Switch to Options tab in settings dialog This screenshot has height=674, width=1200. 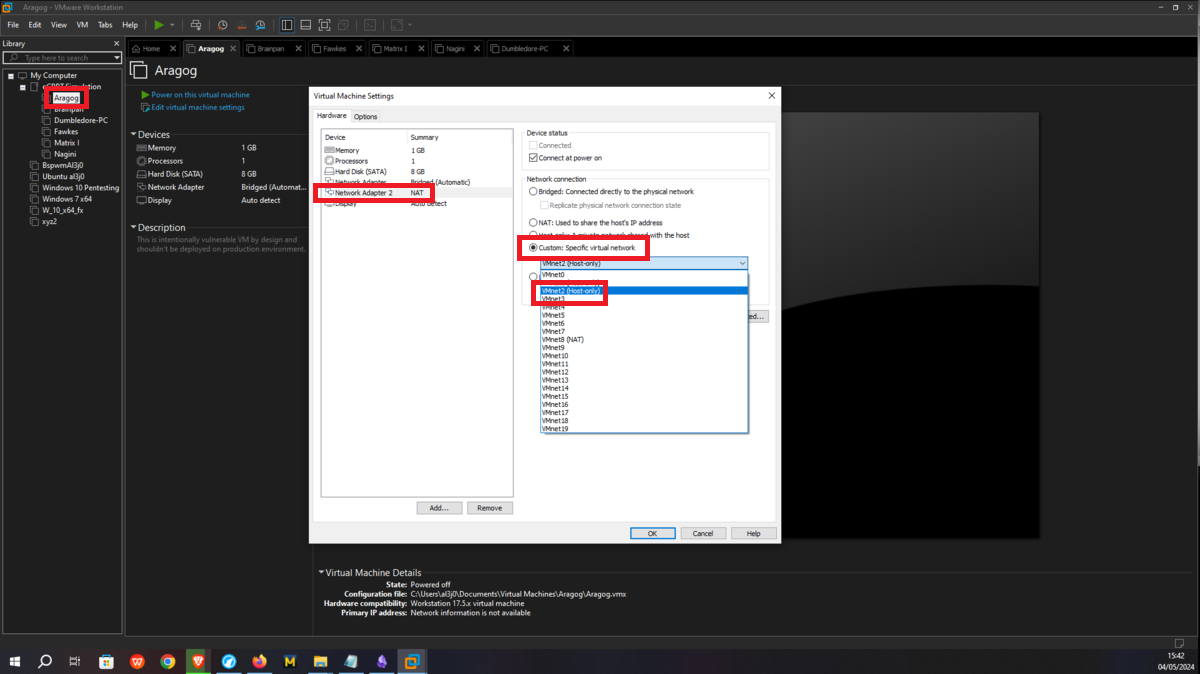[366, 116]
